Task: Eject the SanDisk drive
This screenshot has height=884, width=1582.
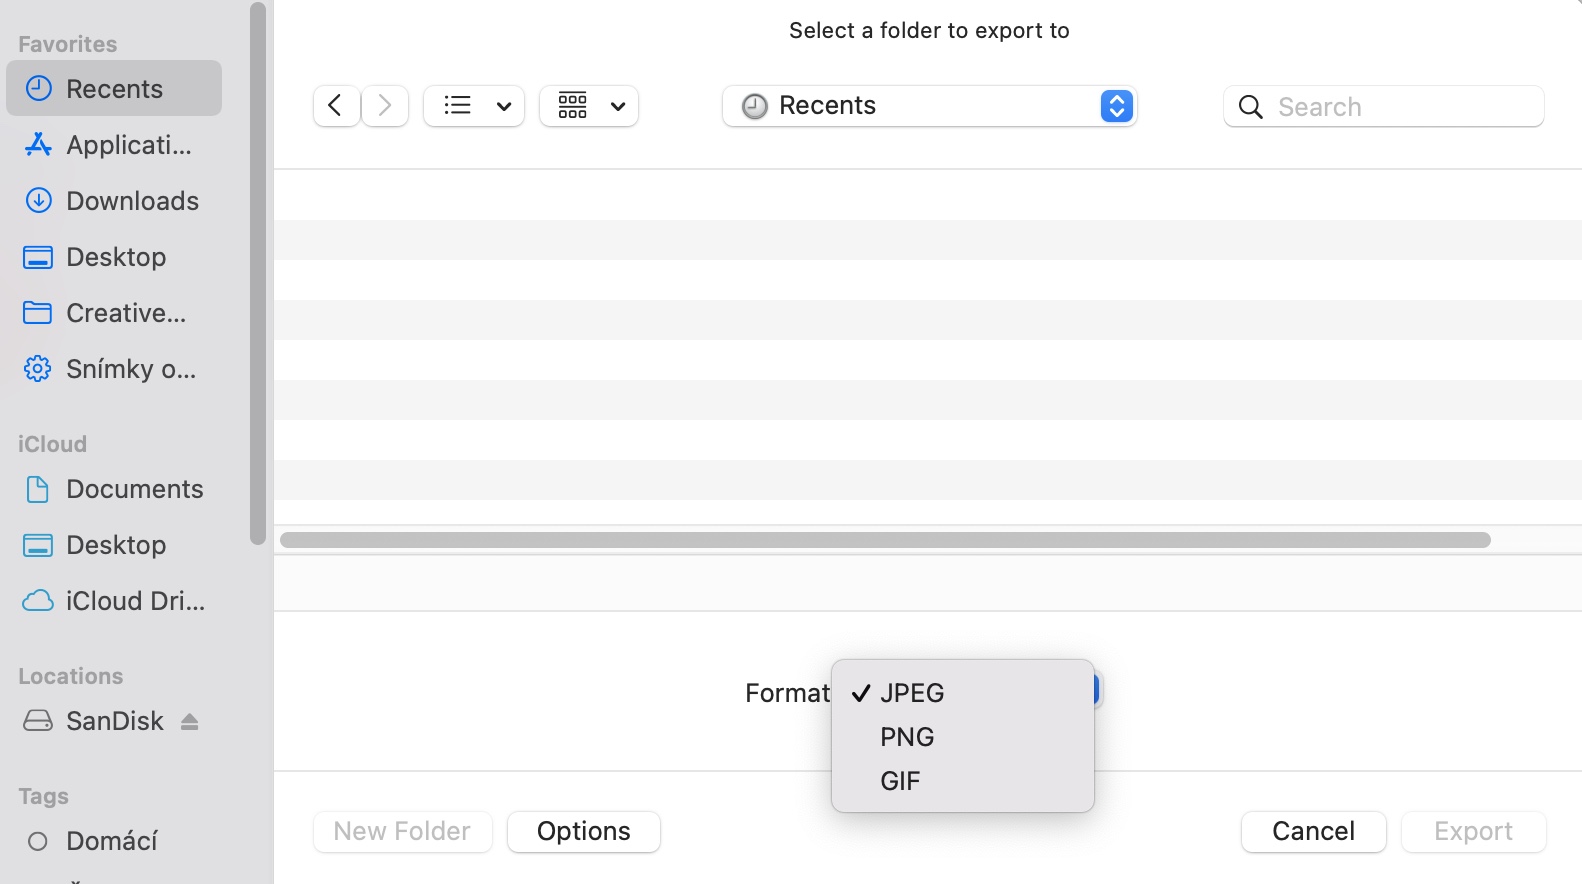Action: click(x=190, y=722)
